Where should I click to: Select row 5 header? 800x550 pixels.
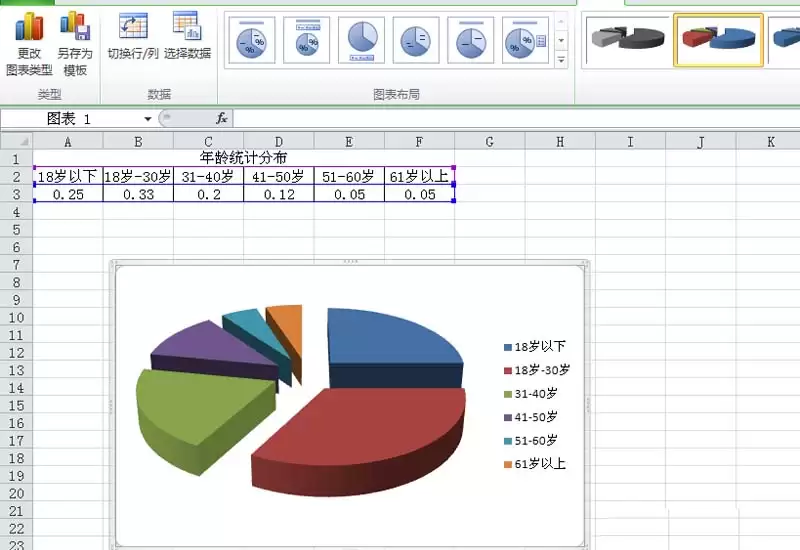[x=16, y=230]
